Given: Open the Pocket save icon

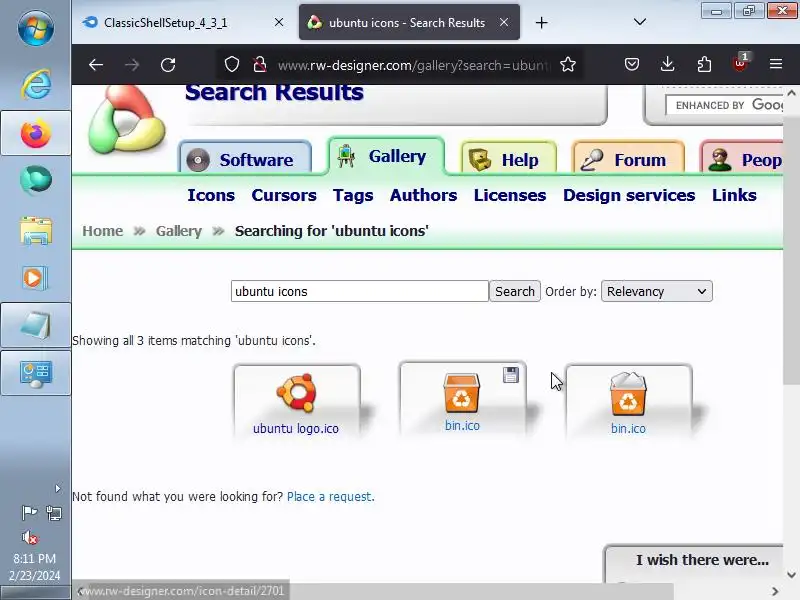Looking at the screenshot, I should coord(632,64).
